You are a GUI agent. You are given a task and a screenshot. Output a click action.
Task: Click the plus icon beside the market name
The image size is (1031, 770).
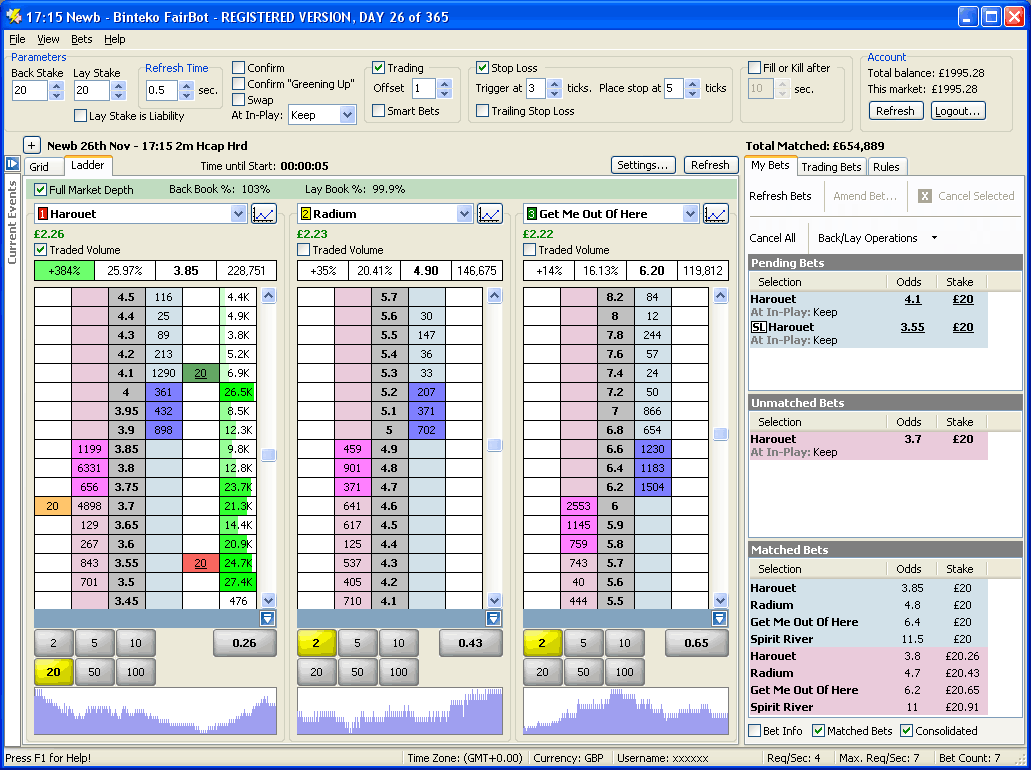point(32,144)
